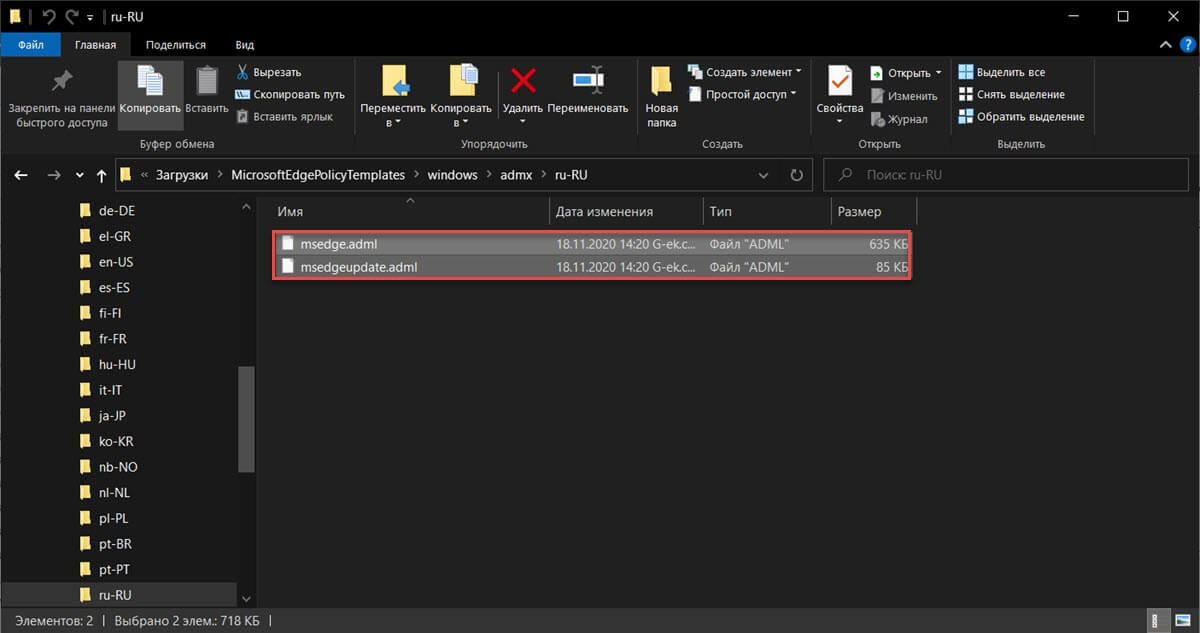Viewport: 1200px width, 633px height.
Task: Click Снять выделение
Action: (1011, 94)
